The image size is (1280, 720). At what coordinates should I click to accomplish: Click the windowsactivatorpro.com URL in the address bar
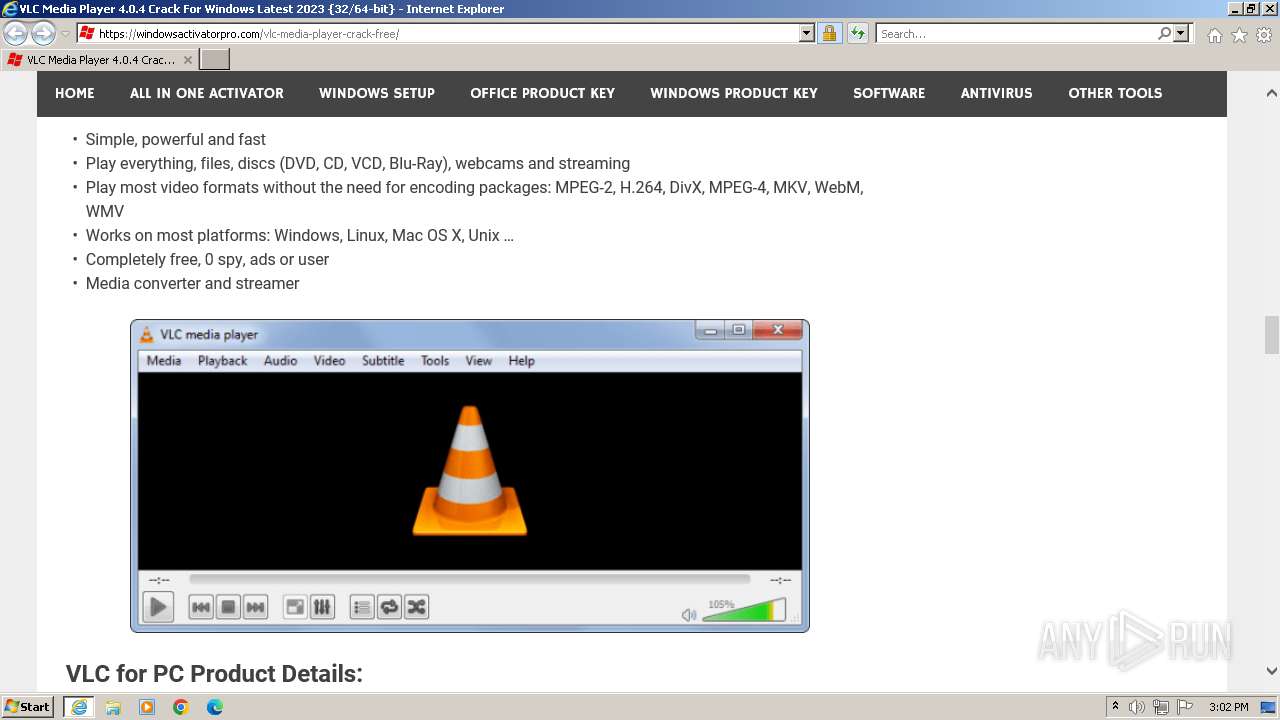coord(248,34)
